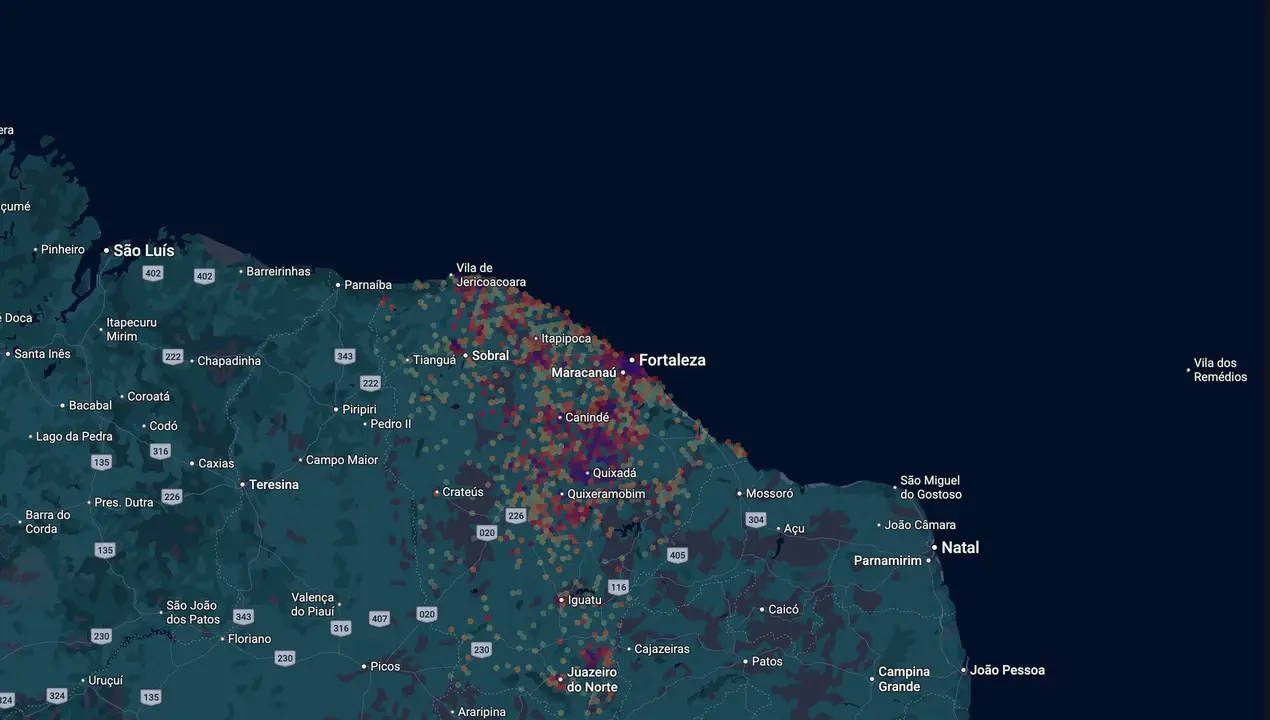Click the Quixeramobim label

pyautogui.click(x=606, y=494)
